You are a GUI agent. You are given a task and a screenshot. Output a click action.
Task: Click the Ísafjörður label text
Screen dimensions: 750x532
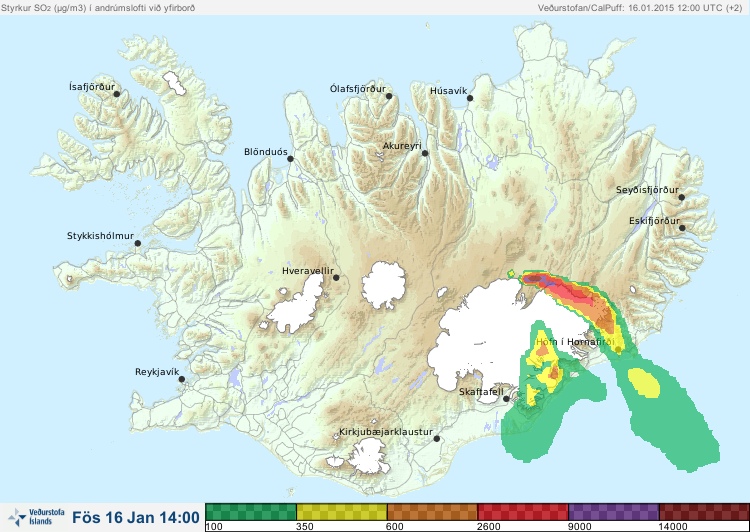[x=92, y=87]
